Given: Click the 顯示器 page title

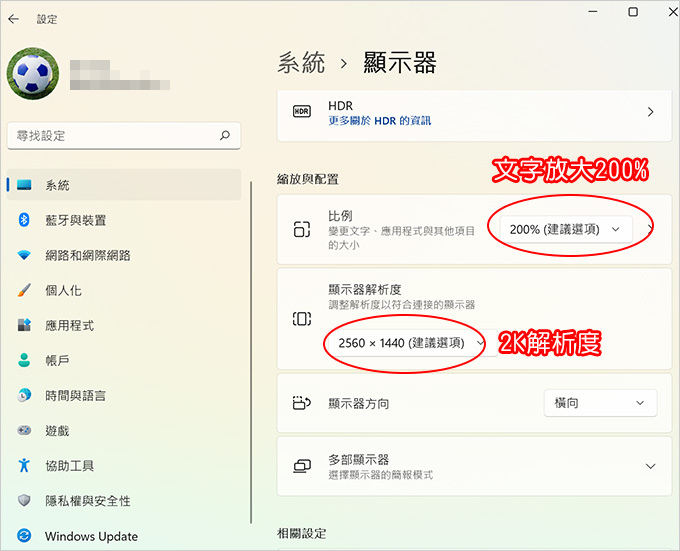Looking at the screenshot, I should click(399, 63).
